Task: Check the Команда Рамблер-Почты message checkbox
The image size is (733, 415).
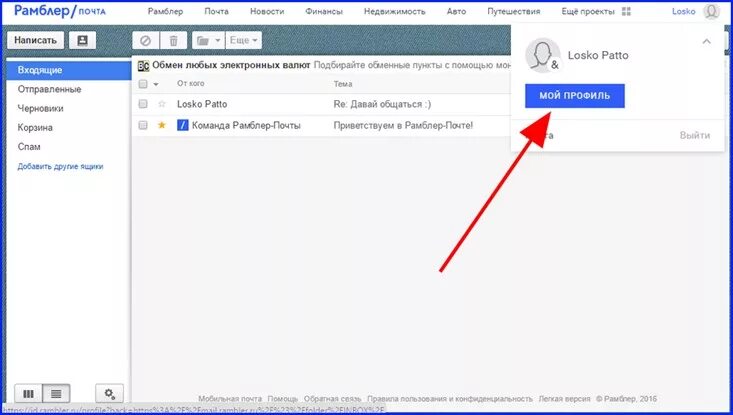Action: pyautogui.click(x=143, y=125)
